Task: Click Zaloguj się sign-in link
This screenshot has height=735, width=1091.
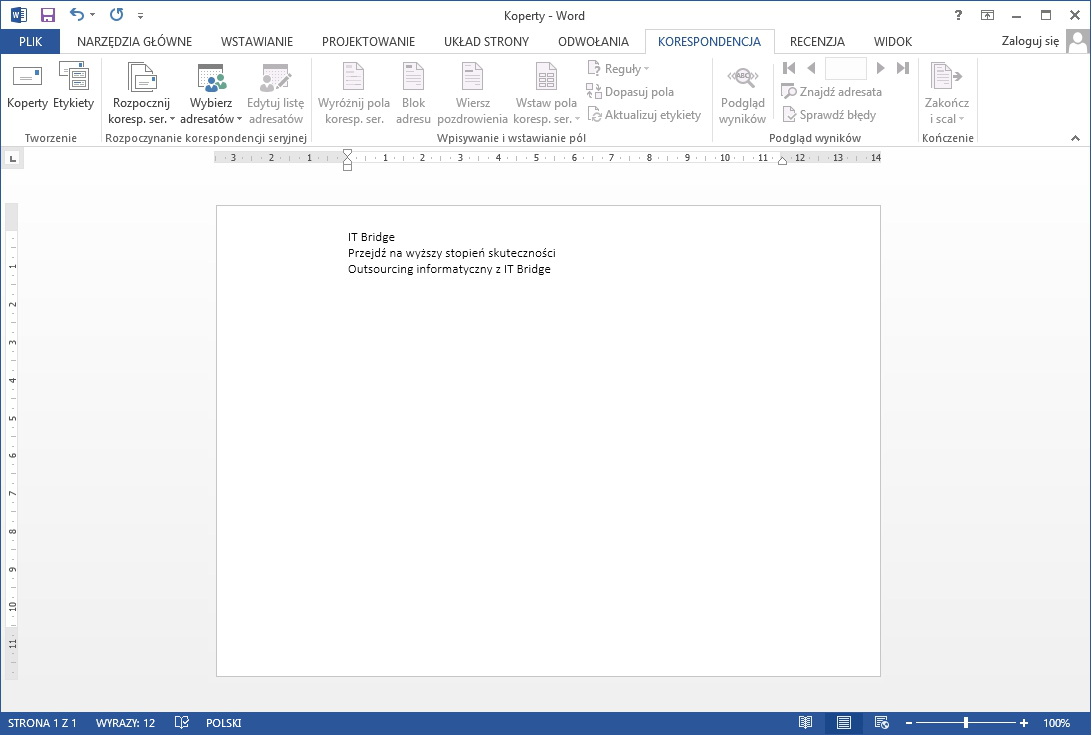Action: [1030, 41]
